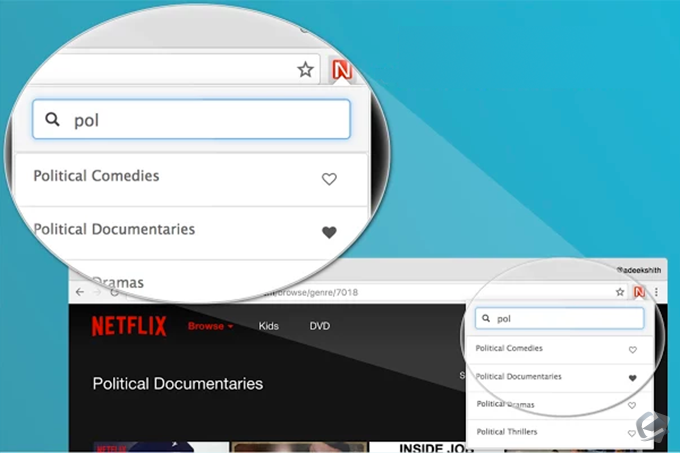The height and width of the screenshot is (453, 680).
Task: Toggle the heart beside Political Dramas
Action: pos(632,405)
